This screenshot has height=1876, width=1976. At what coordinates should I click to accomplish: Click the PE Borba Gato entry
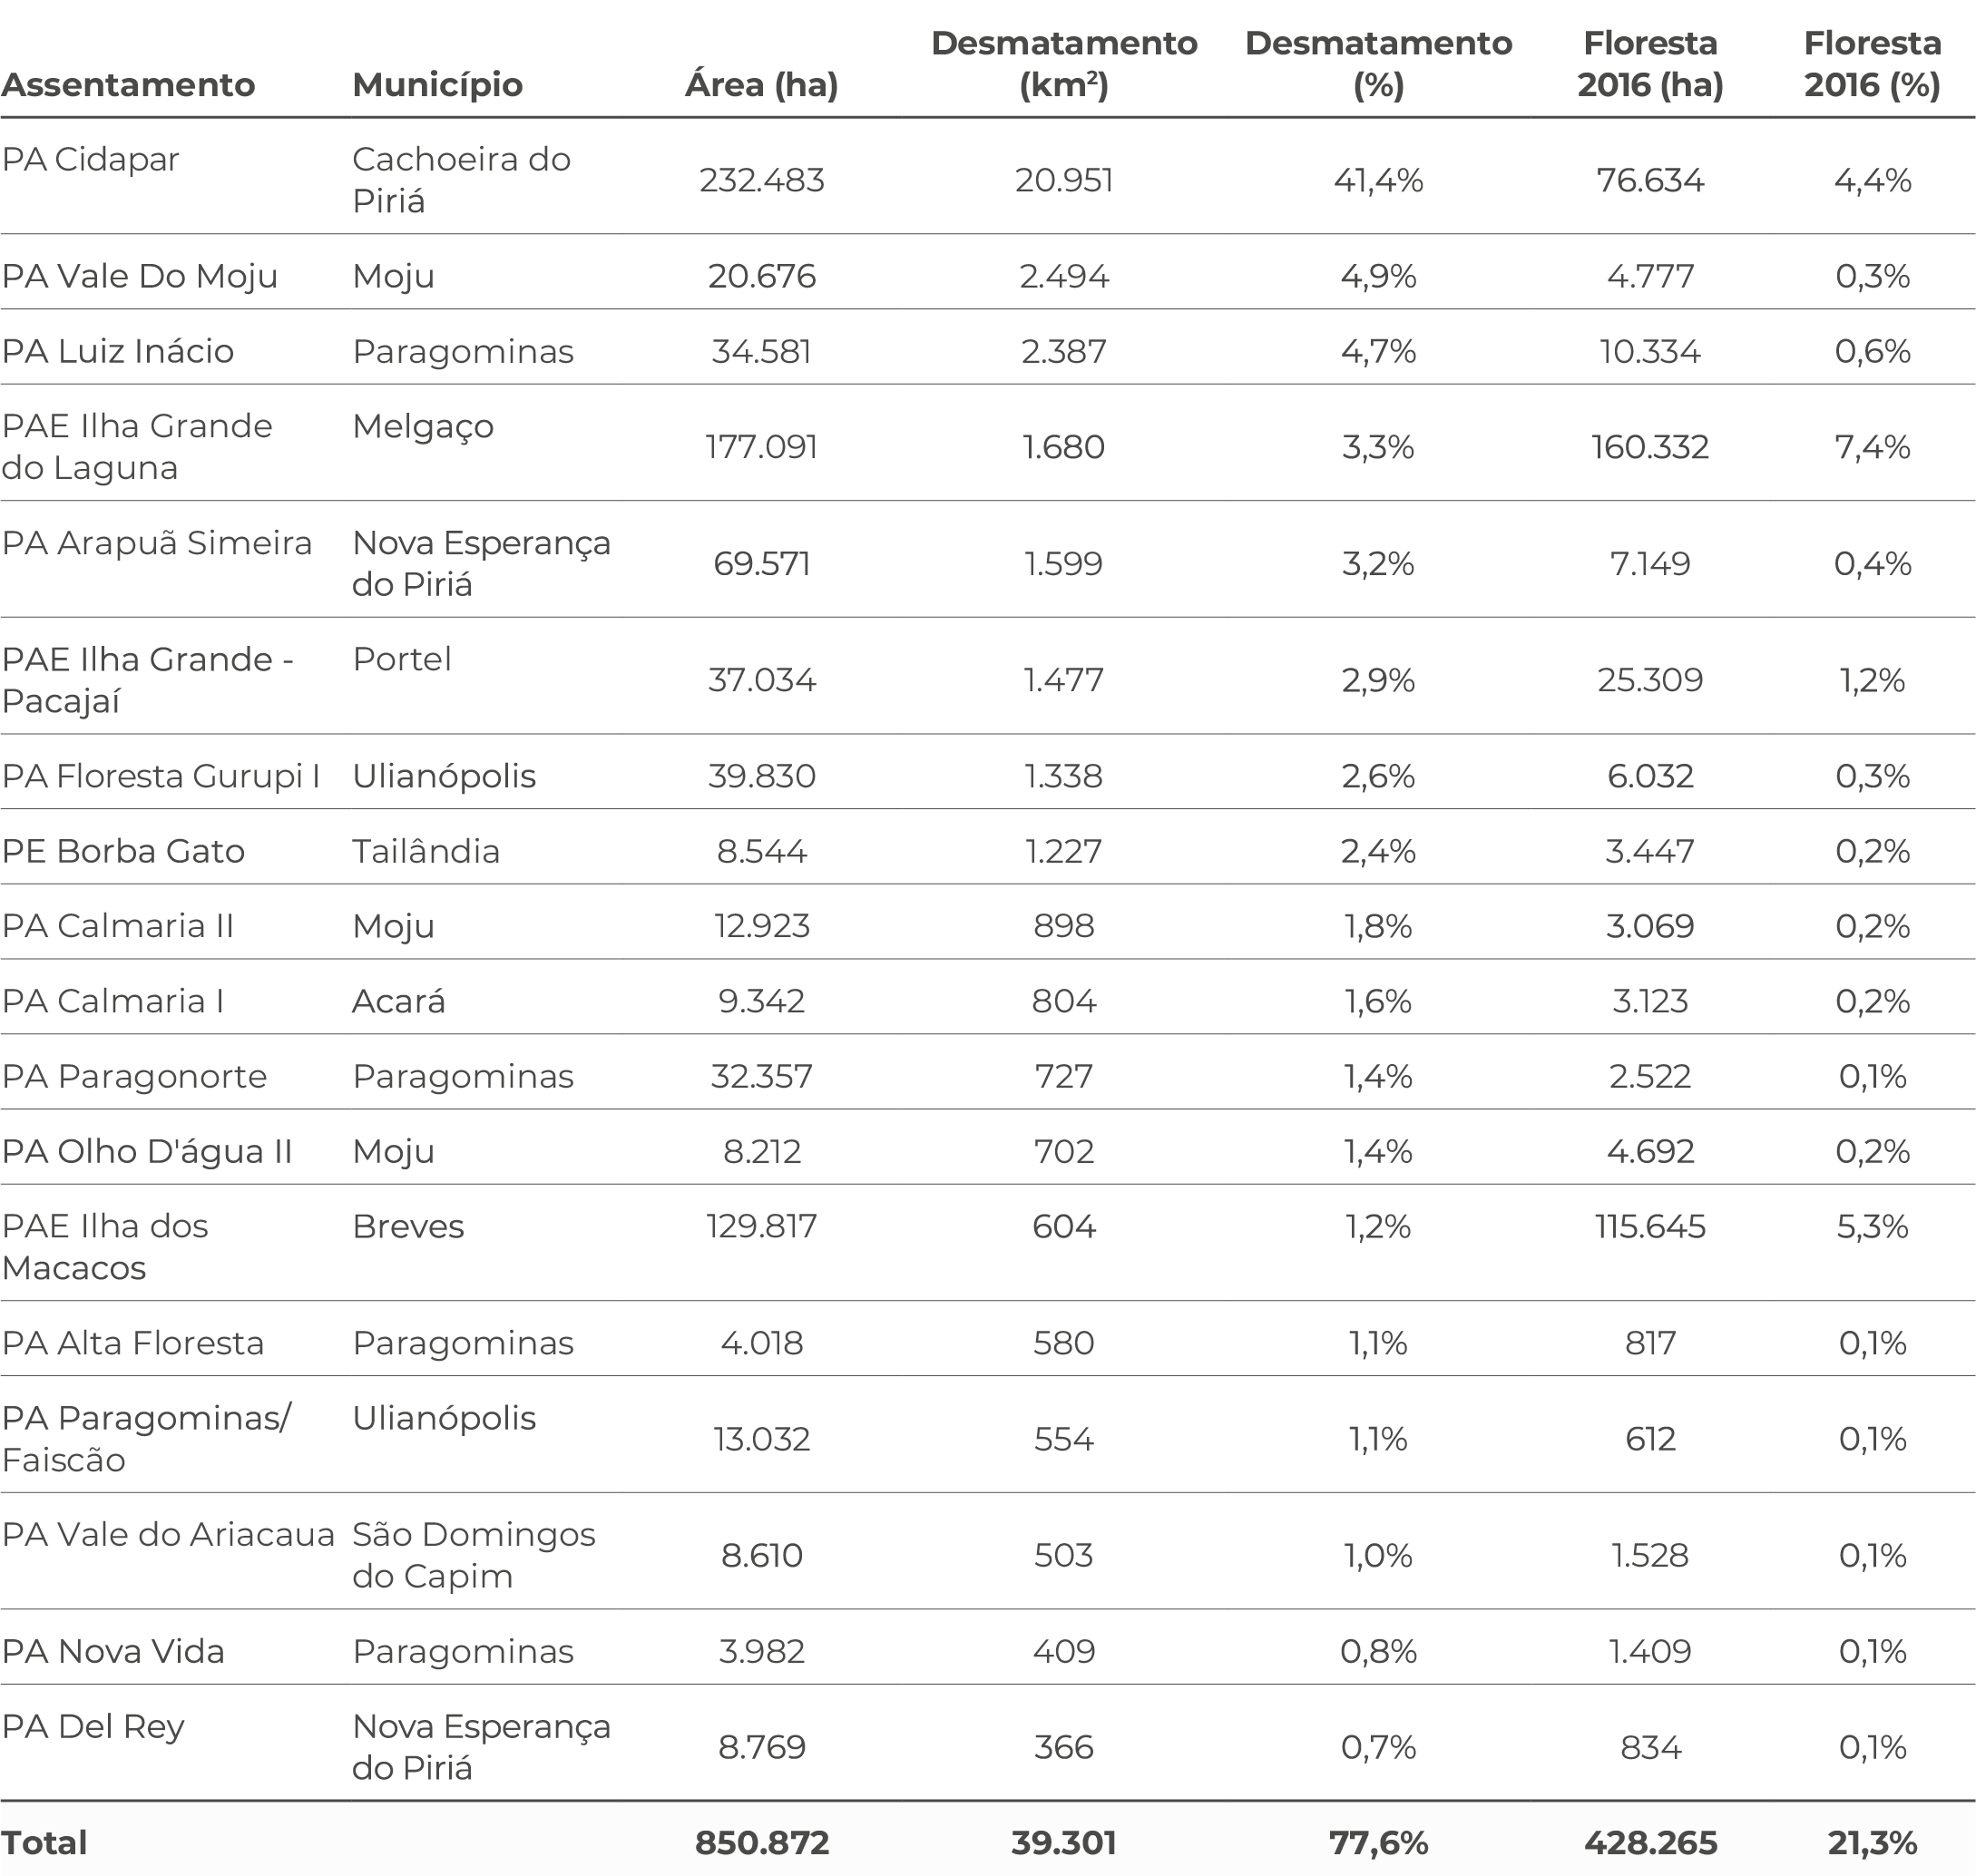pos(123,851)
